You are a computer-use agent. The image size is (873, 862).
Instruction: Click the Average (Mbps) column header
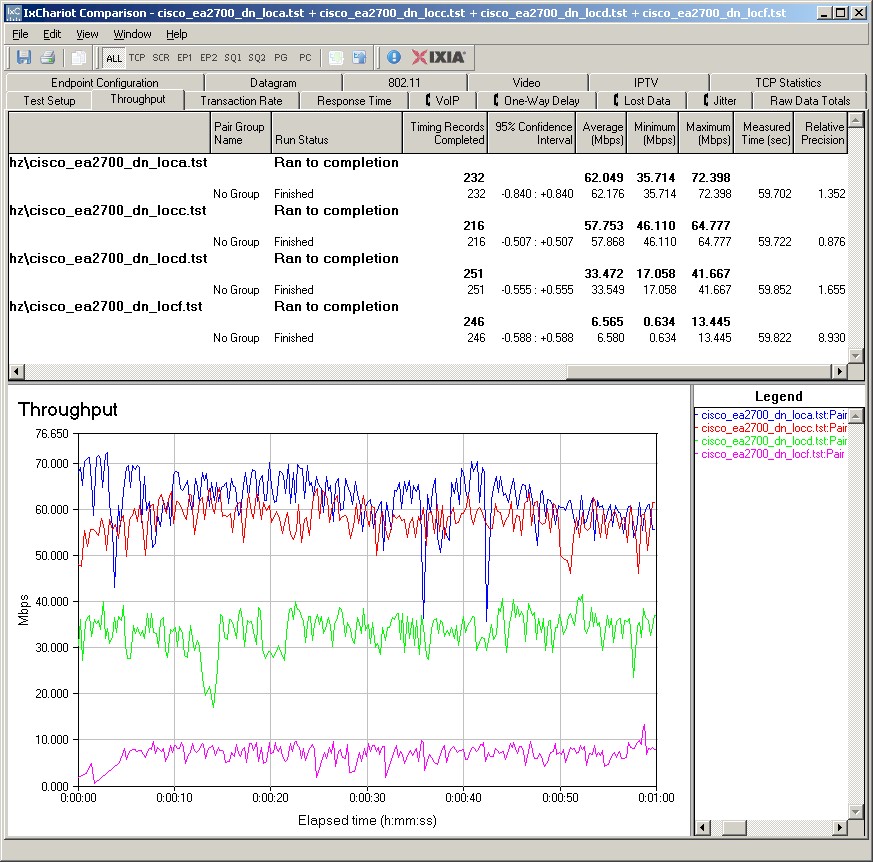[601, 133]
